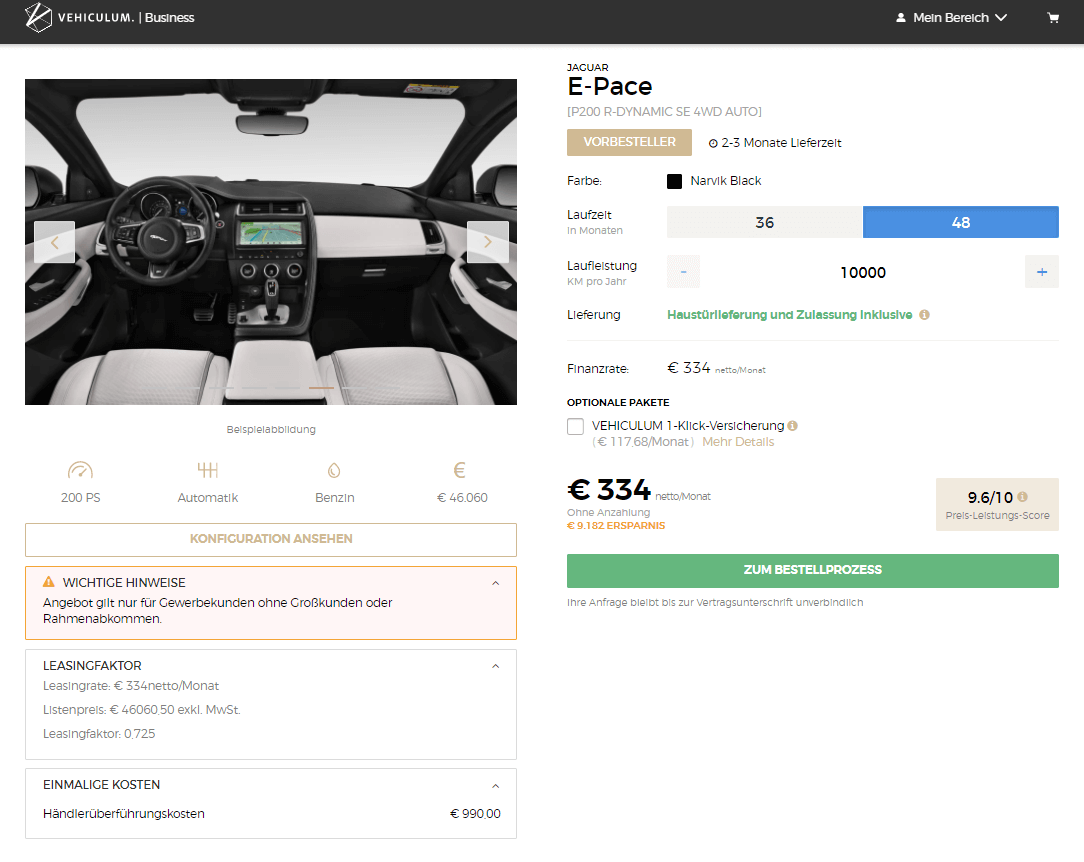
Task: Enable VEHICULUM 1-Klick-Versicherung checkbox
Action: (575, 427)
